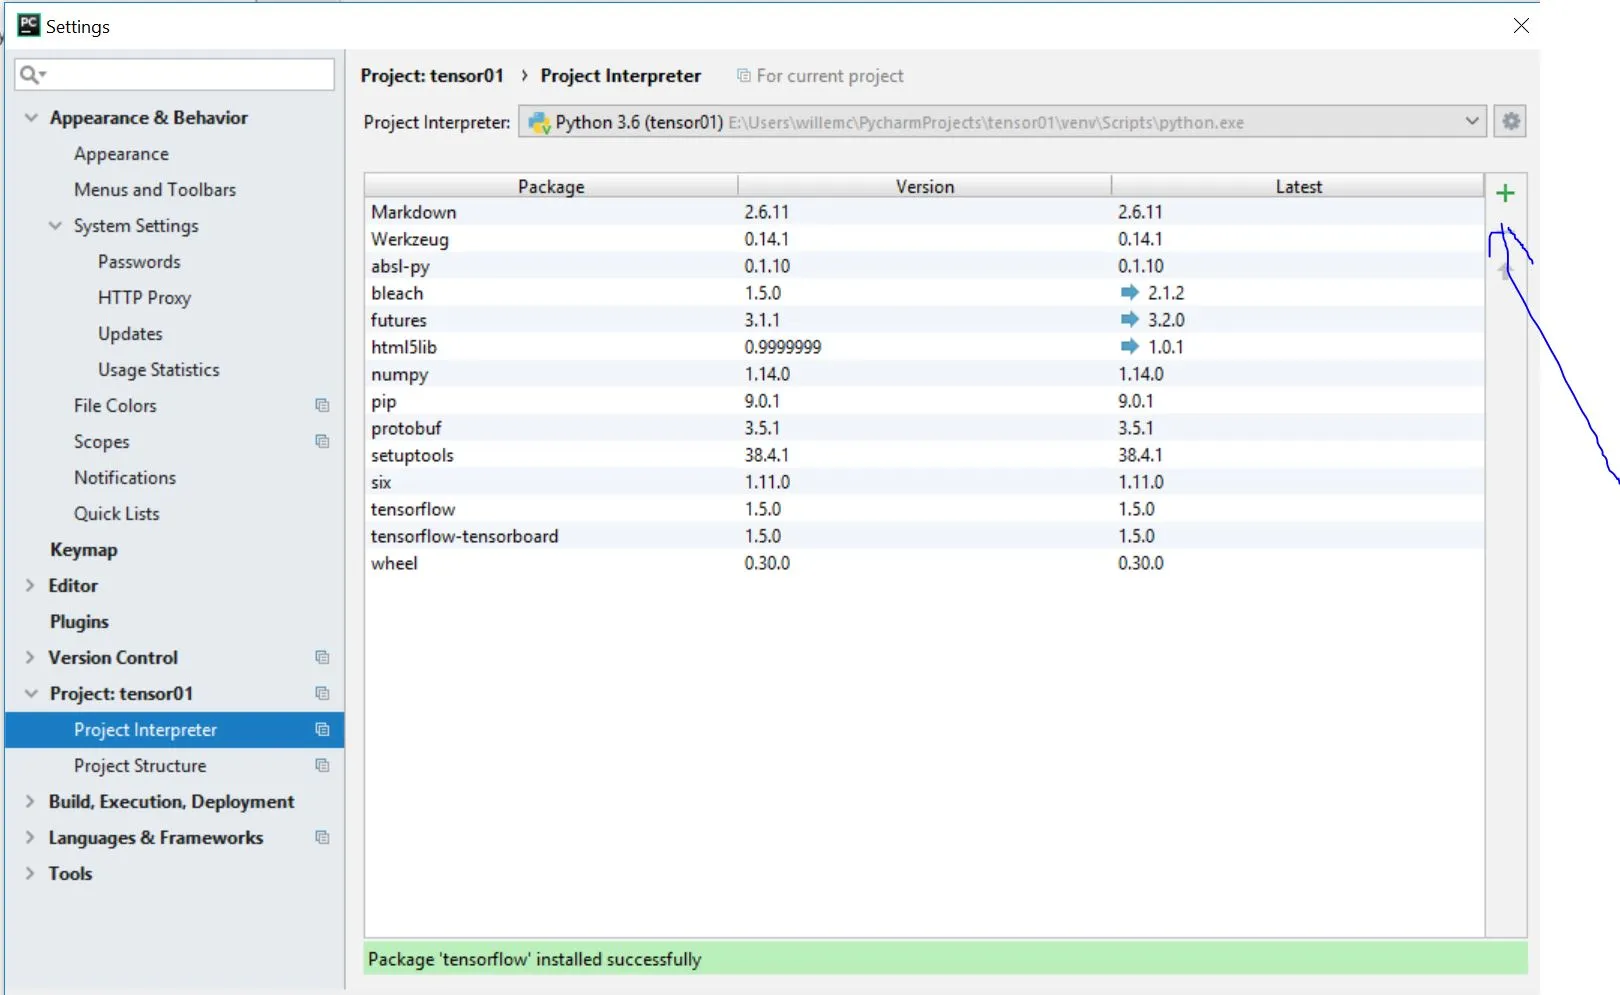The image size is (1620, 995).
Task: Collapse the Project: tensor01 section
Action: pos(31,693)
